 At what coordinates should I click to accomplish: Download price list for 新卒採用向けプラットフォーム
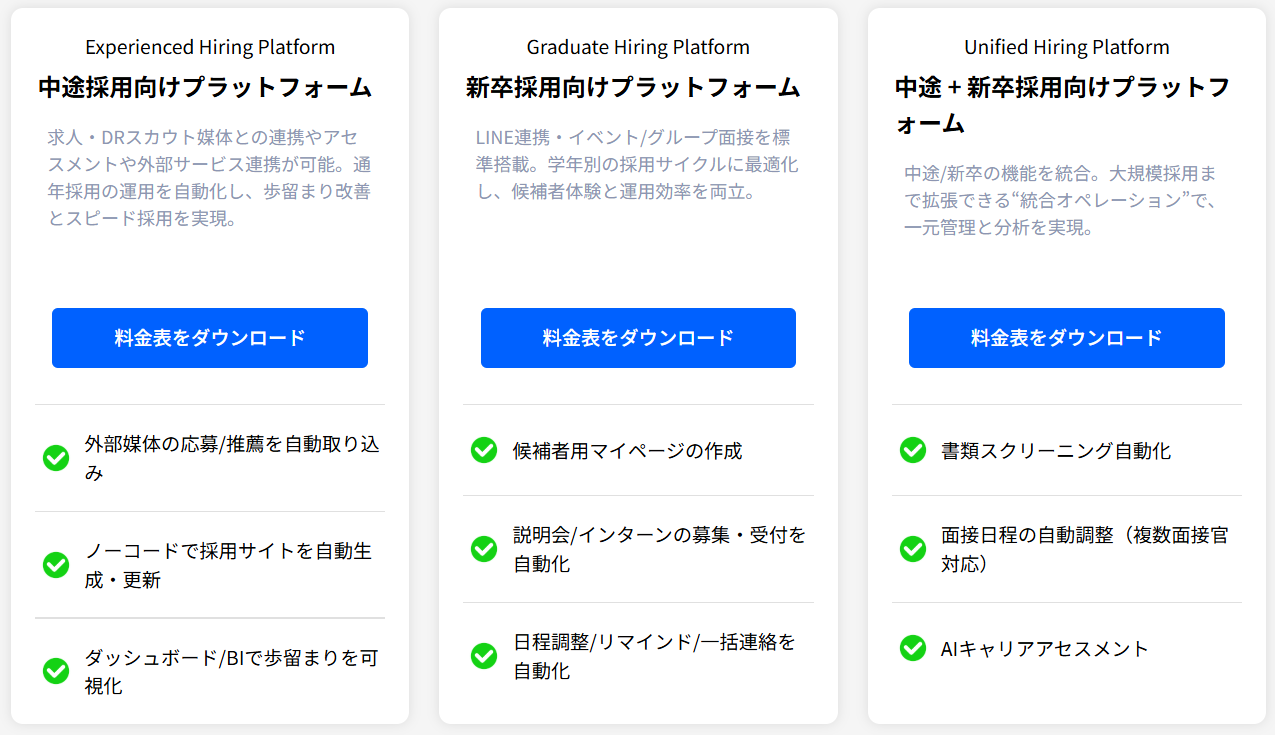coord(638,338)
